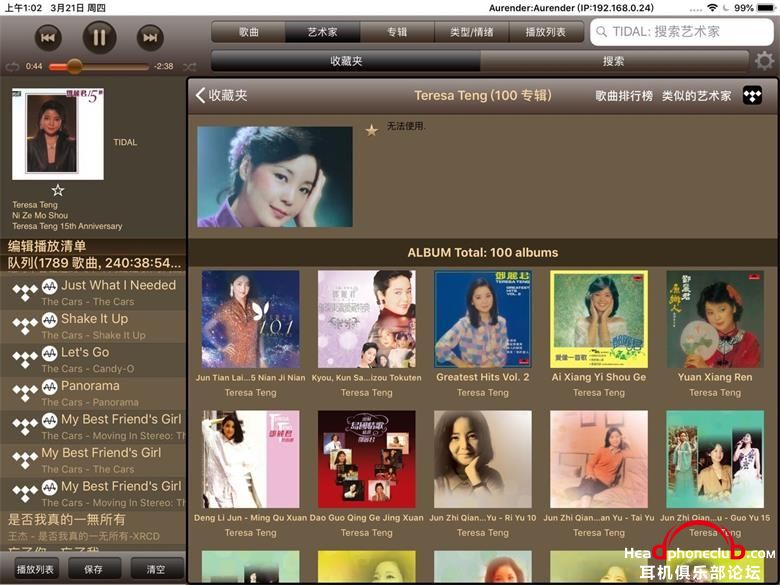780x585 pixels.
Task: Play Panorama from queue
Action: pyautogui.click(x=93, y=393)
